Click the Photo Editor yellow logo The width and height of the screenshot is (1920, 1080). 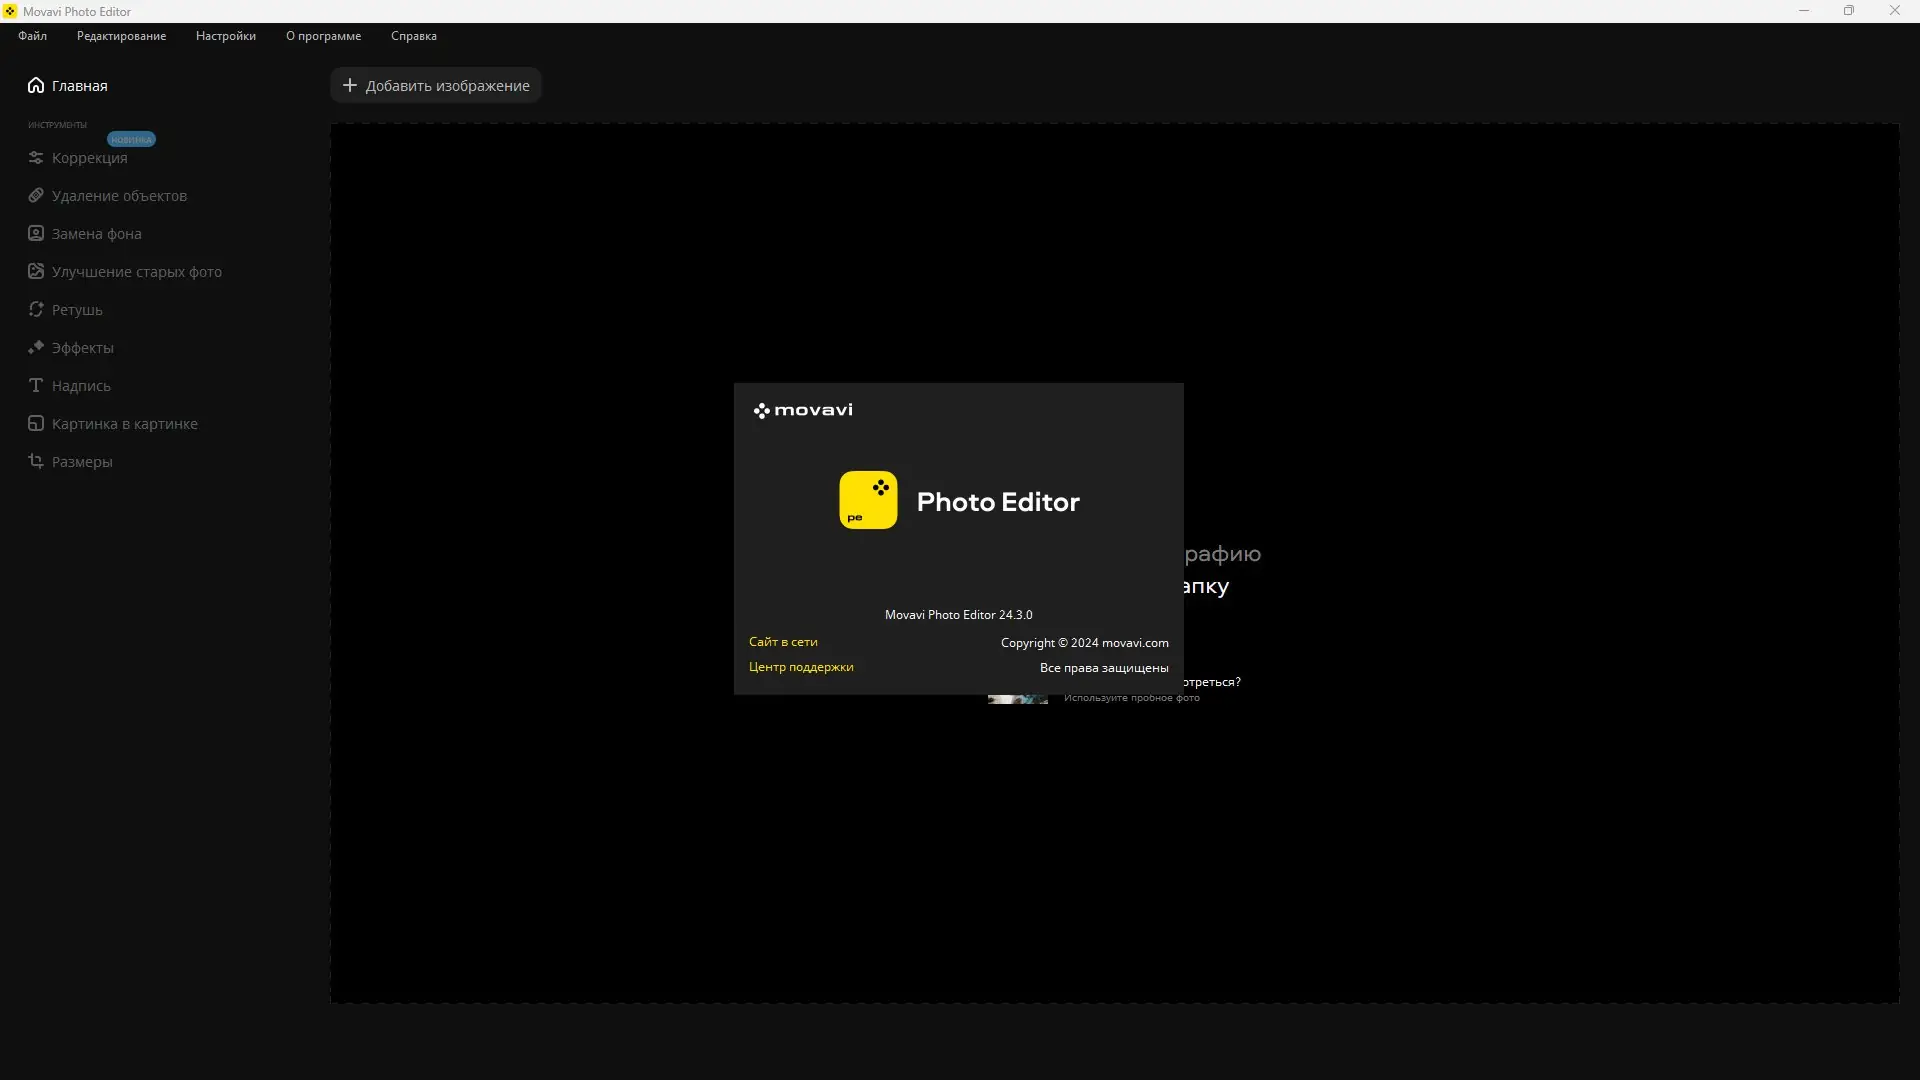[x=868, y=500]
